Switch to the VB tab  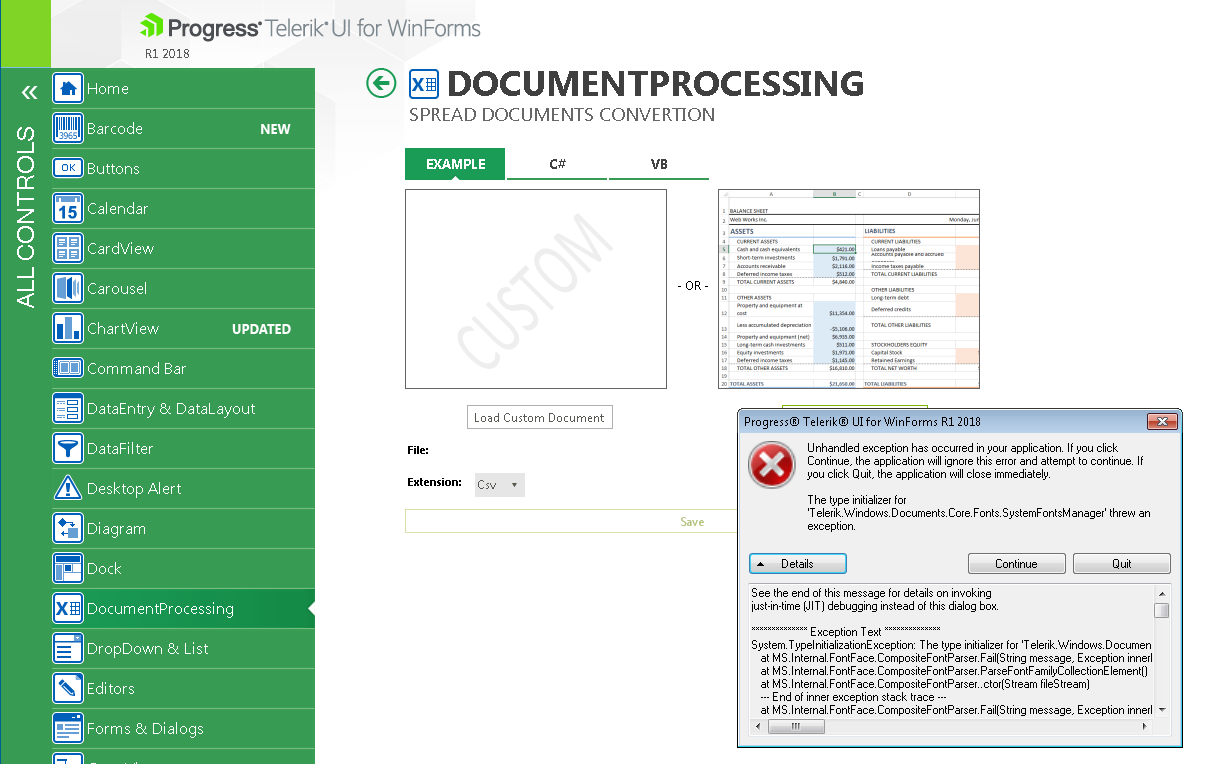(659, 164)
